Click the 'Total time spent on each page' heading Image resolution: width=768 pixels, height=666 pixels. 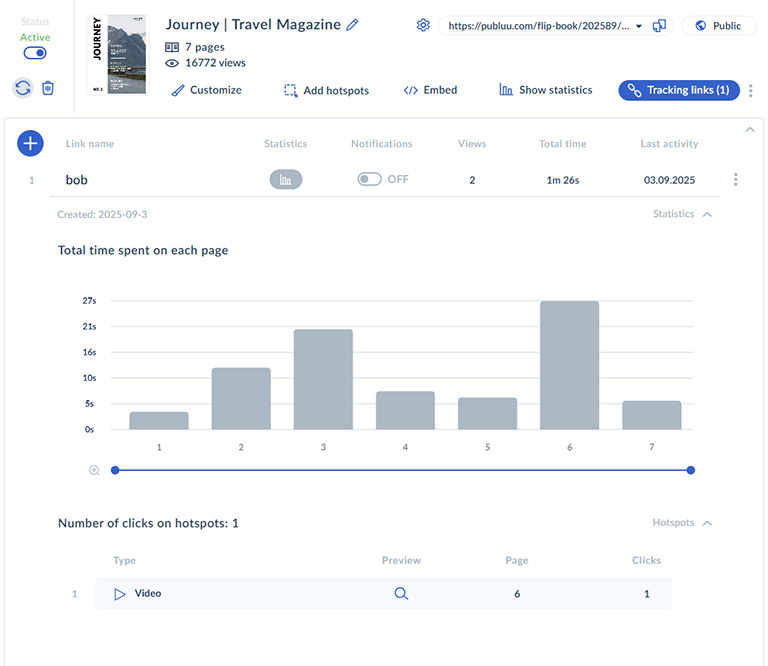(143, 251)
